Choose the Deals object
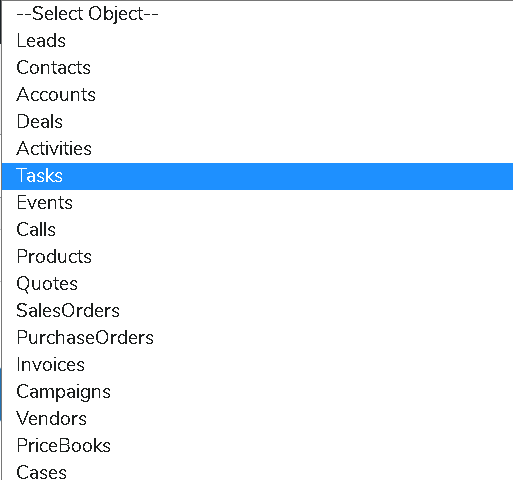 tap(257, 122)
